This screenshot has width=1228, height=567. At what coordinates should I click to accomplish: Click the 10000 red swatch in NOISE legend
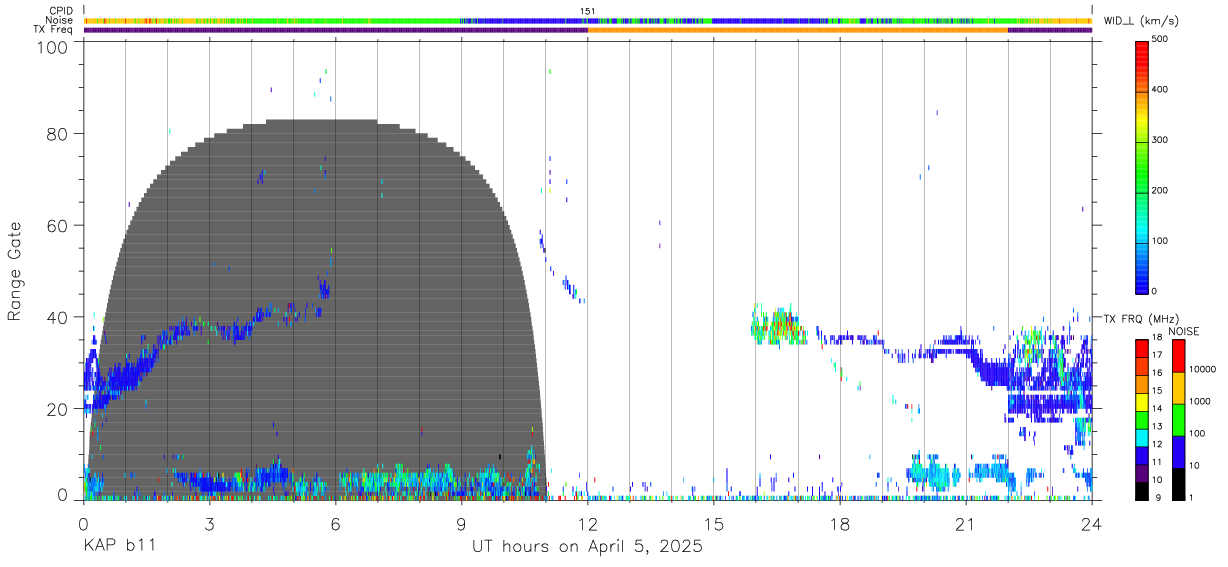coord(1179,356)
